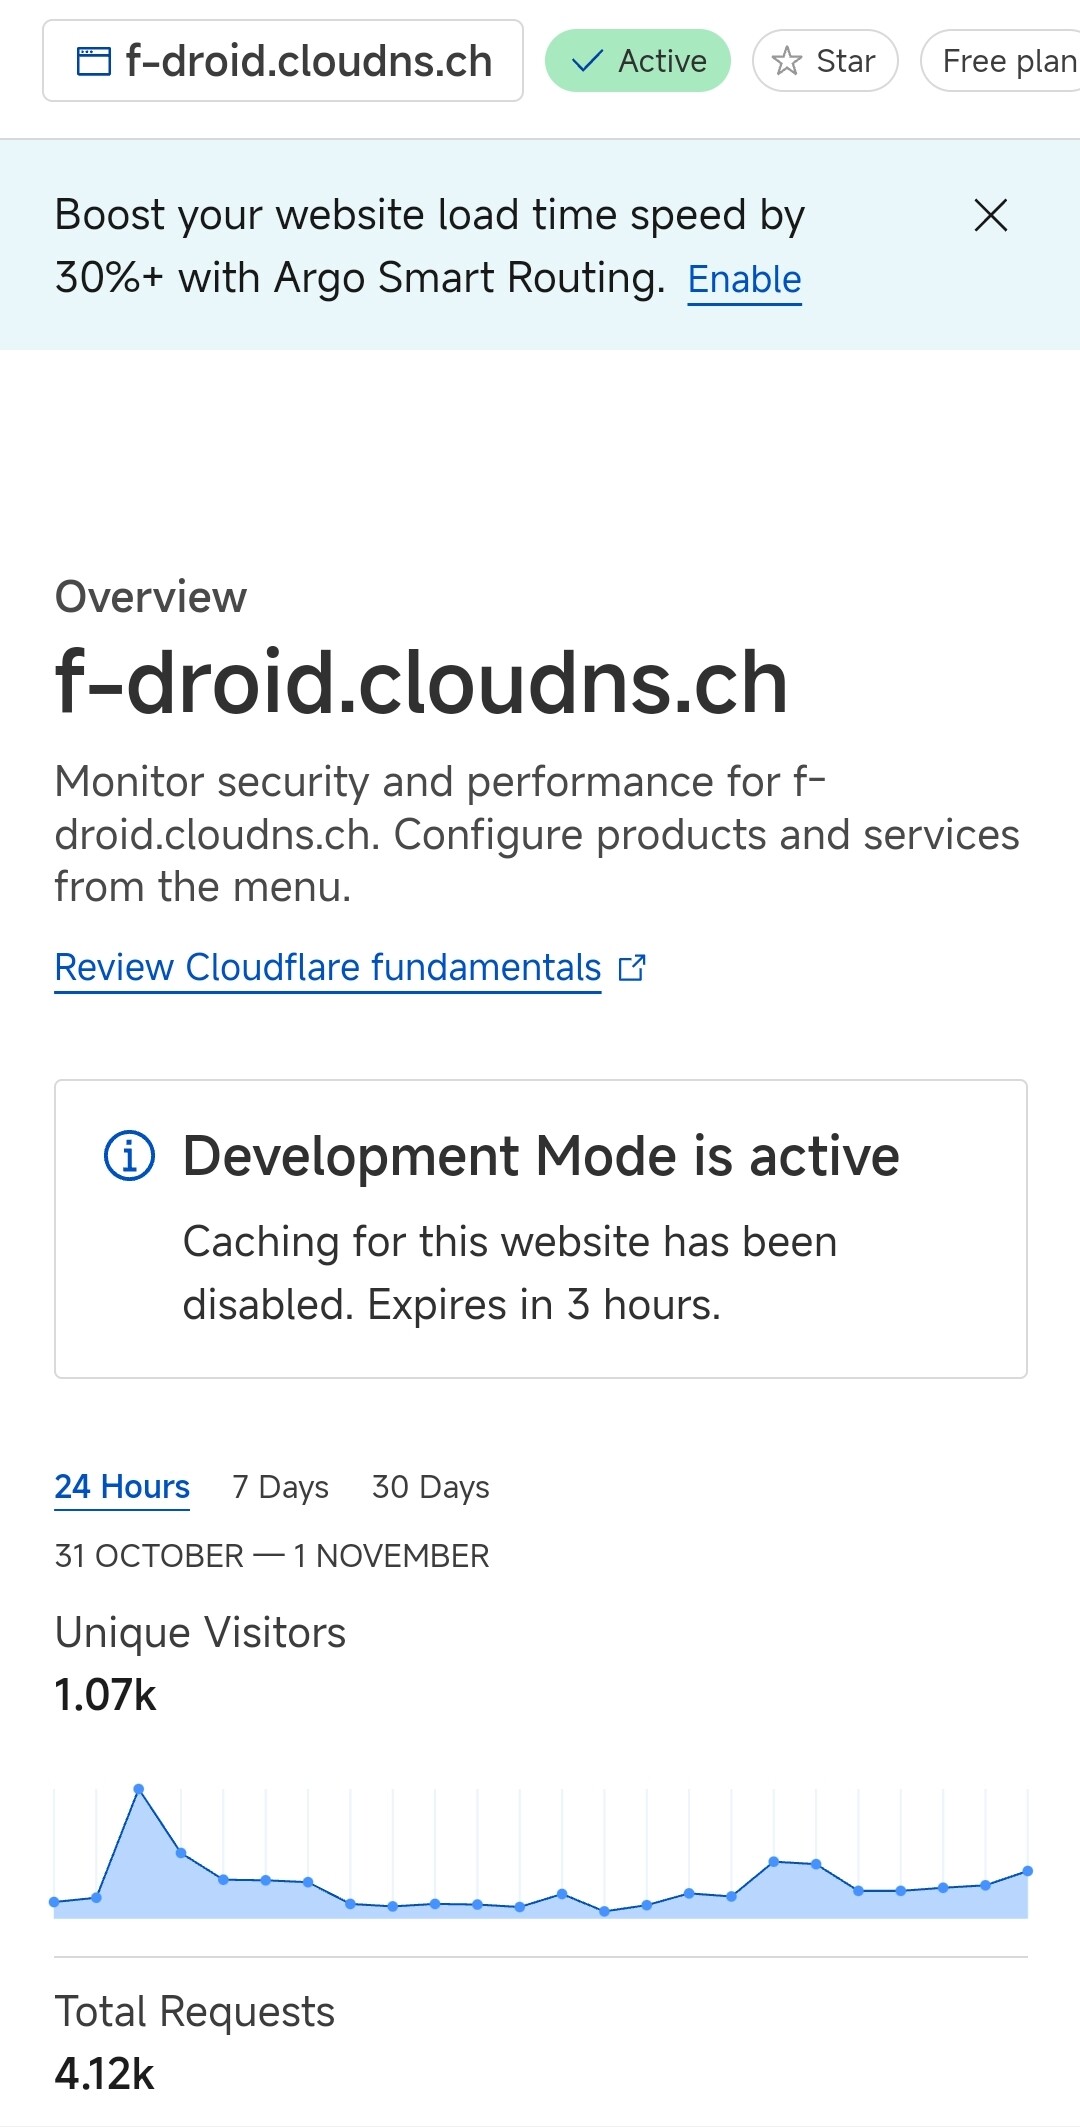Open Review Cloudflare fundamentals link
Screen dimensions: 1080x2127
point(328,968)
